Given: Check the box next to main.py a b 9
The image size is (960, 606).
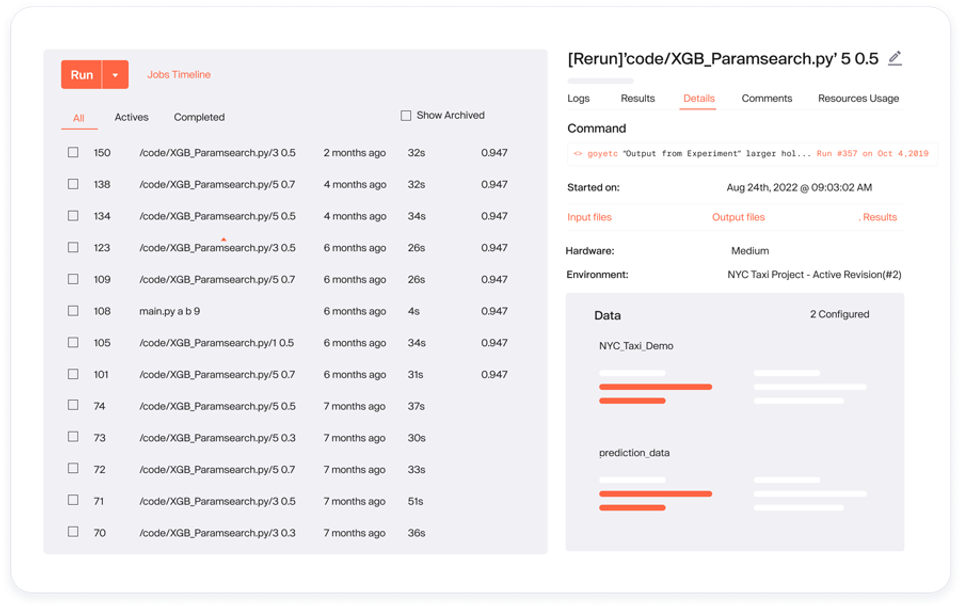Looking at the screenshot, I should pos(73,311).
